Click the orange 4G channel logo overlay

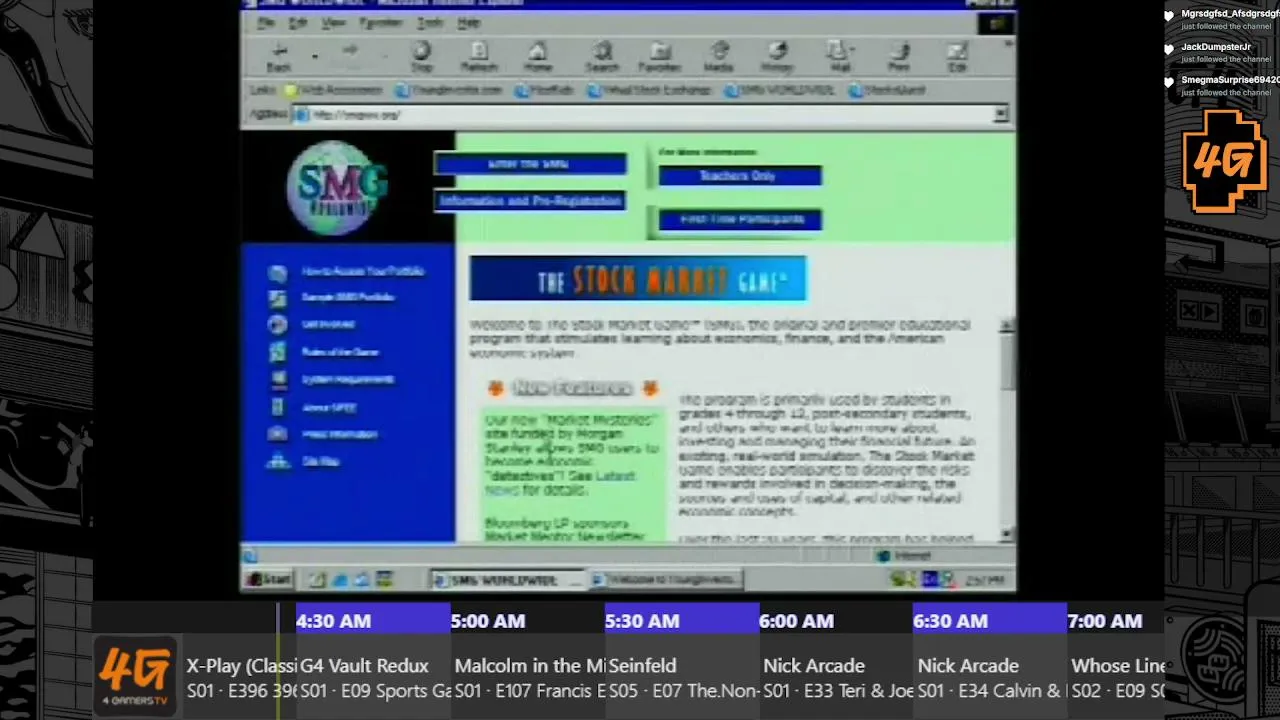(x=1225, y=161)
